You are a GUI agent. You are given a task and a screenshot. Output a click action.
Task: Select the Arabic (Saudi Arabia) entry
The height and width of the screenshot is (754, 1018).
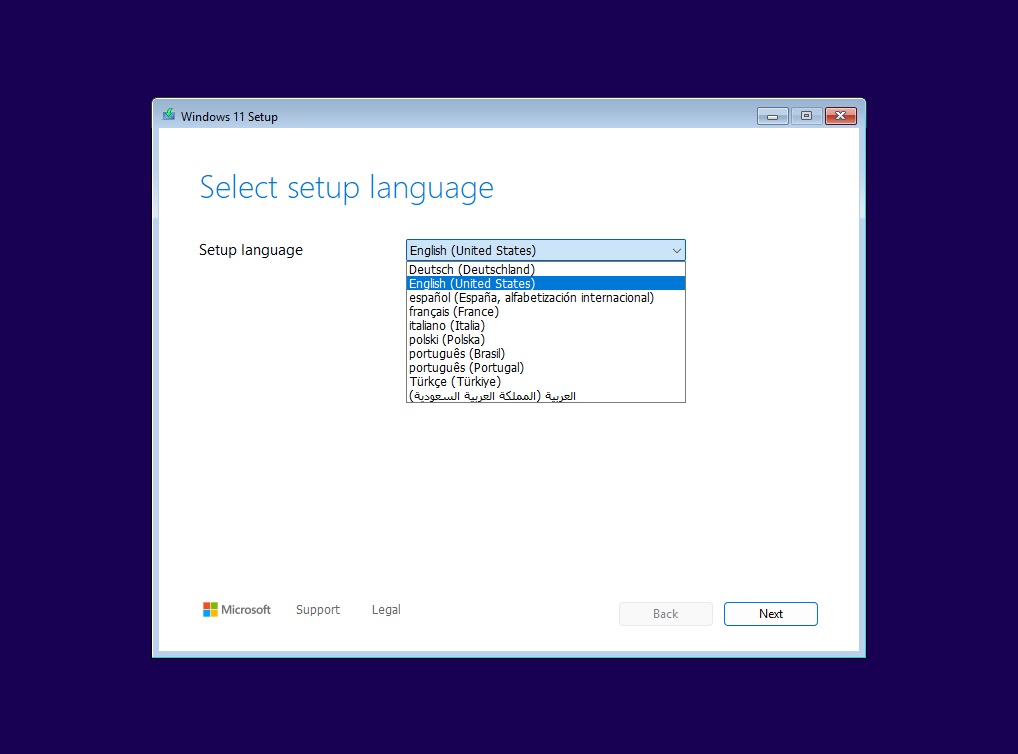pyautogui.click(x=545, y=396)
